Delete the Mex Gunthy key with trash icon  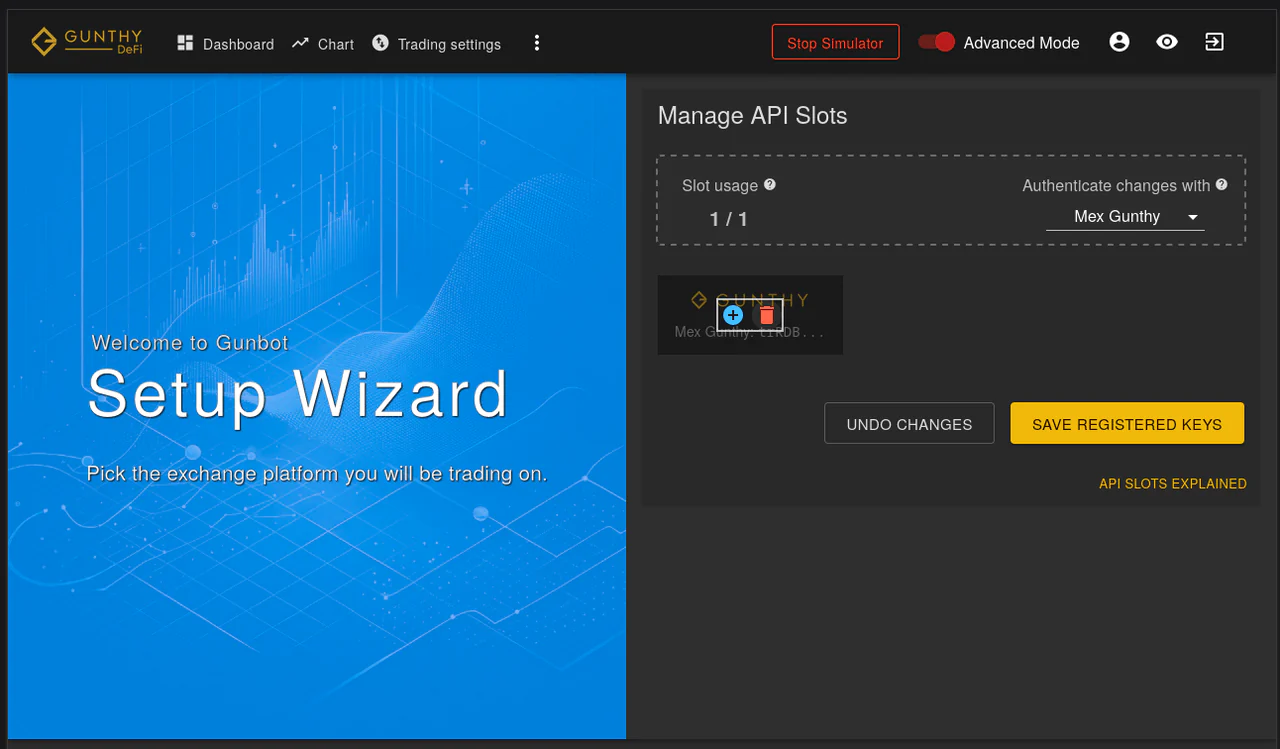click(766, 315)
